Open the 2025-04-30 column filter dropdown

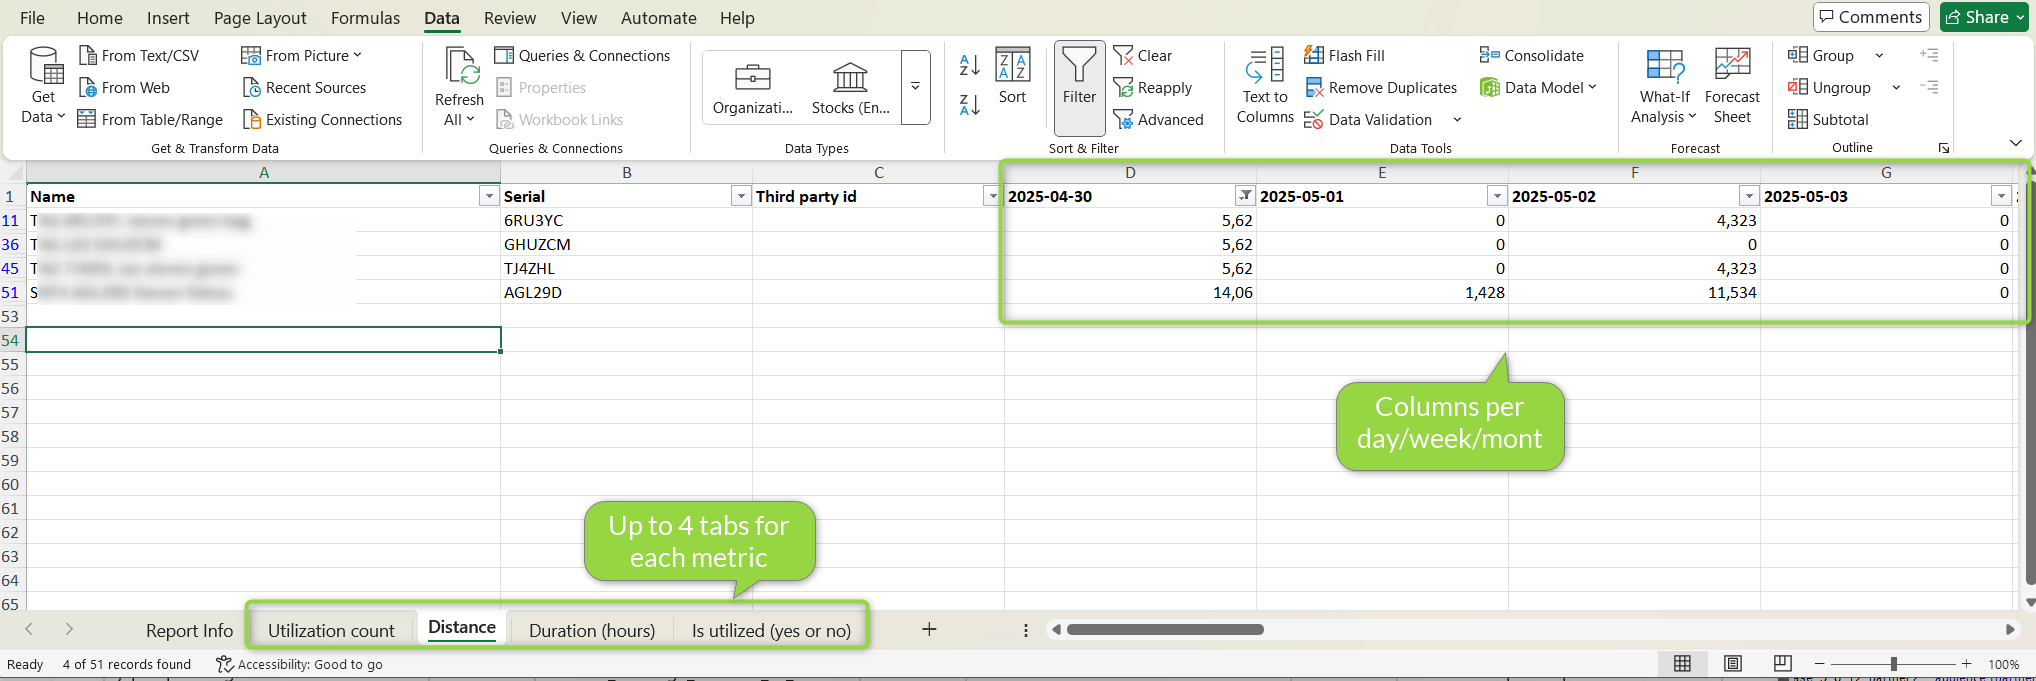[1245, 196]
